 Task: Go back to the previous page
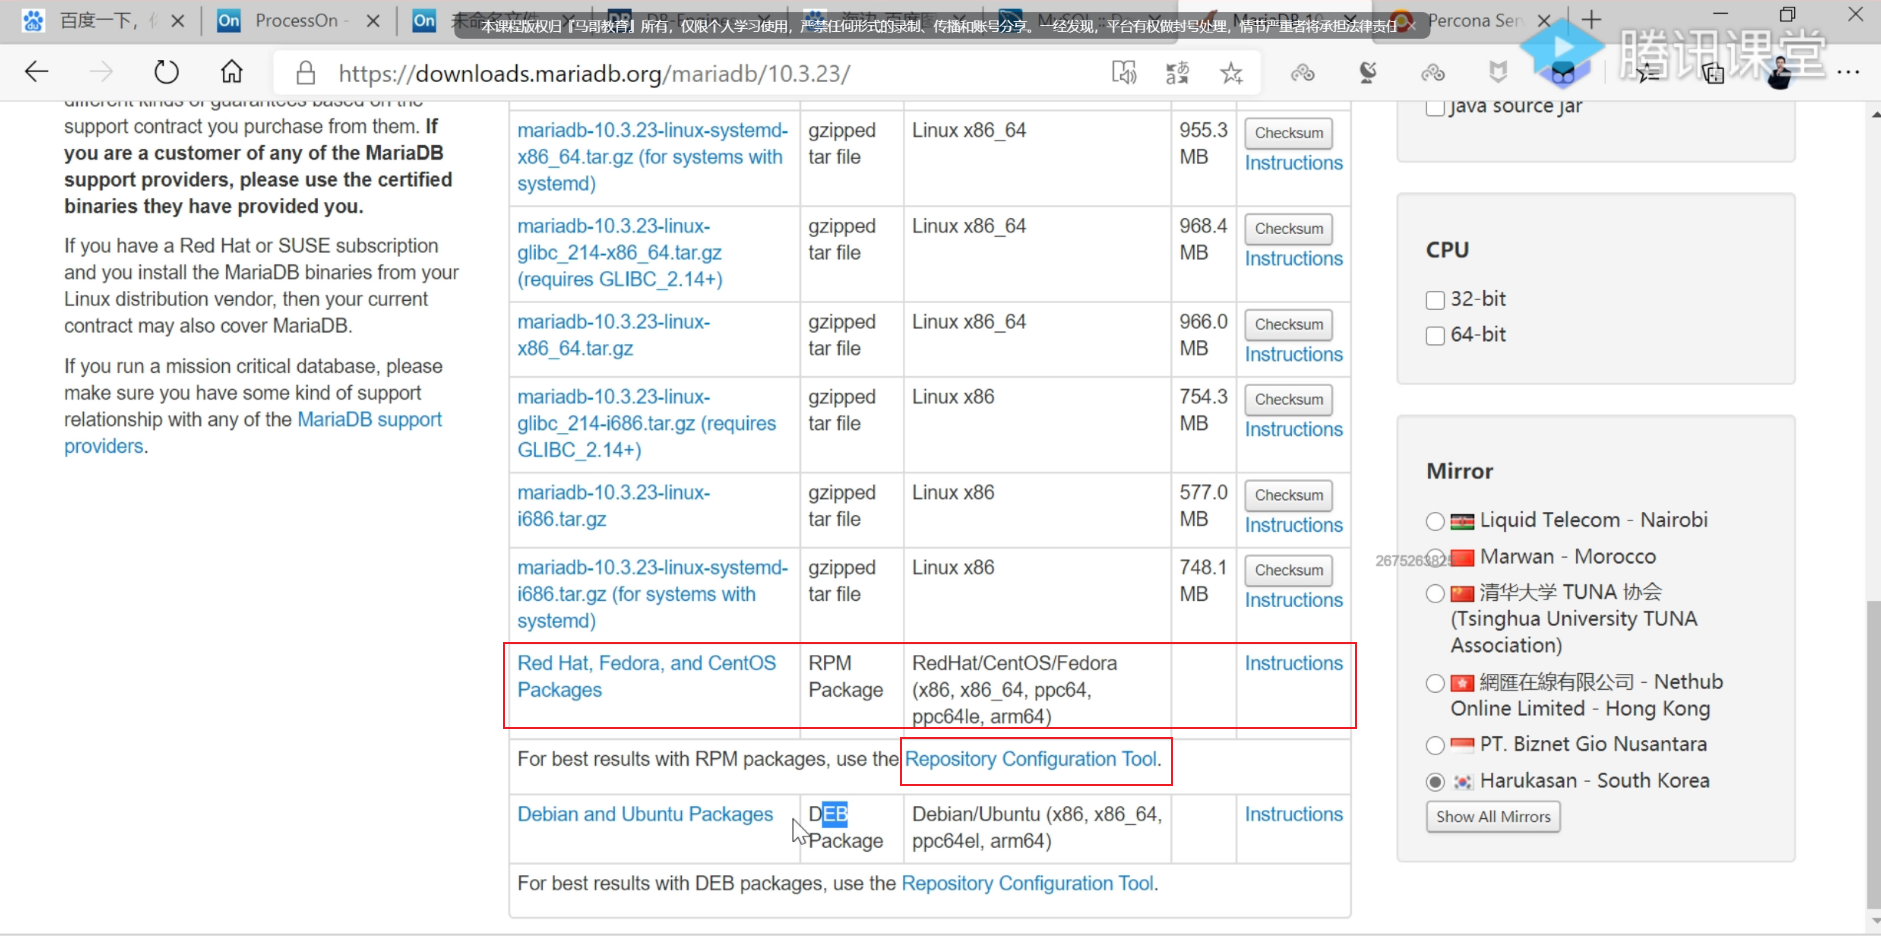[x=37, y=72]
